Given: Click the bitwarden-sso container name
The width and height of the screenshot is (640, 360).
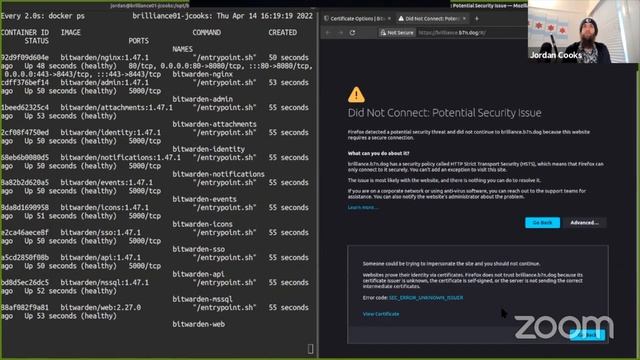Looking at the screenshot, I should tap(198, 249).
